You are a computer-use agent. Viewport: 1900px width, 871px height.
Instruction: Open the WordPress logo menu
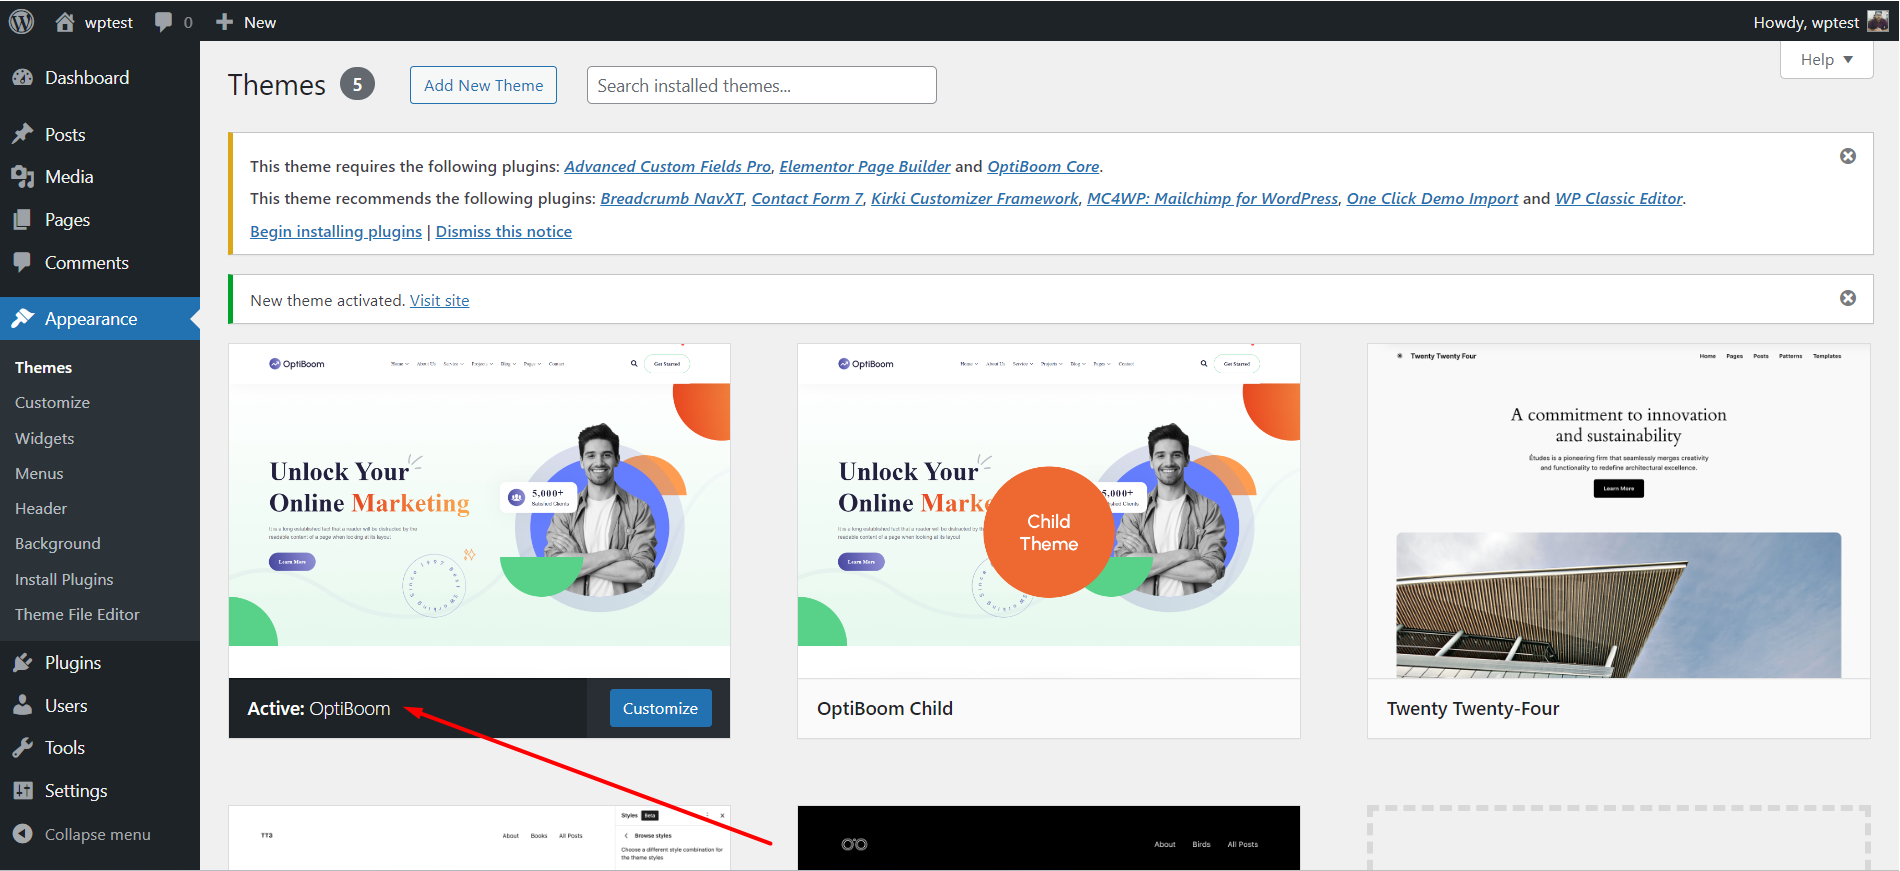tap(22, 21)
